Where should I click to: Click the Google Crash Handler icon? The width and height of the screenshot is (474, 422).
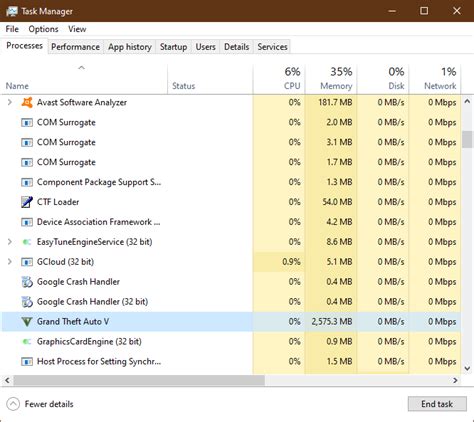point(27,282)
